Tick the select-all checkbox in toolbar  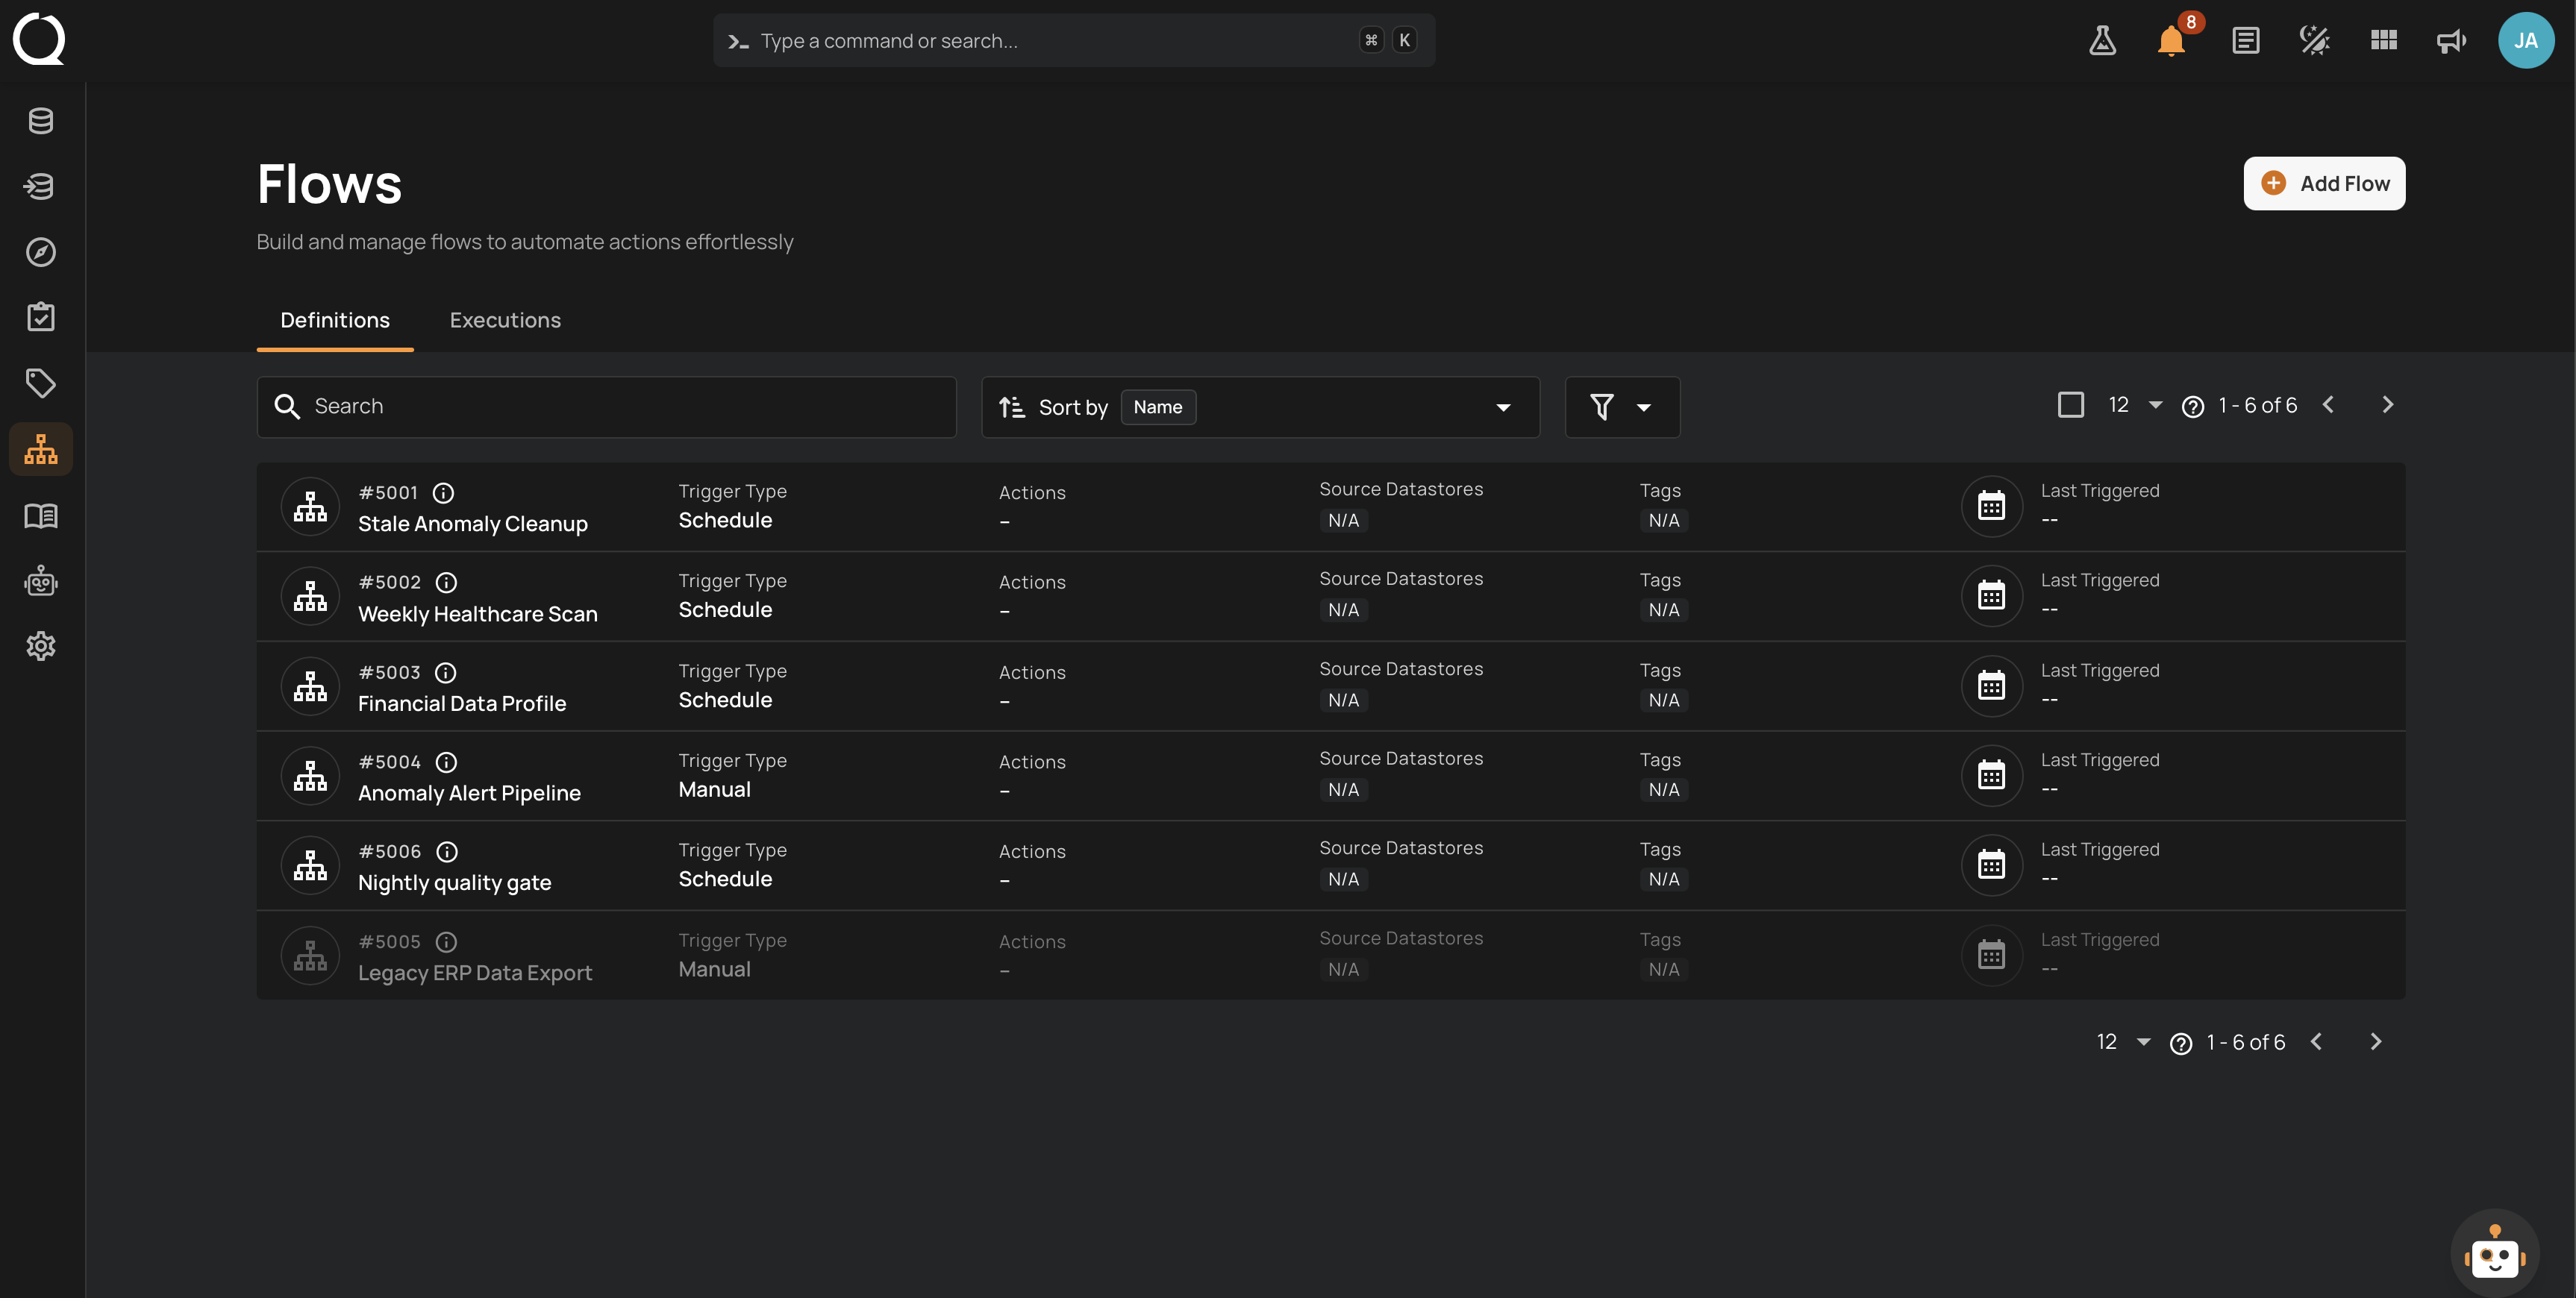(2071, 405)
